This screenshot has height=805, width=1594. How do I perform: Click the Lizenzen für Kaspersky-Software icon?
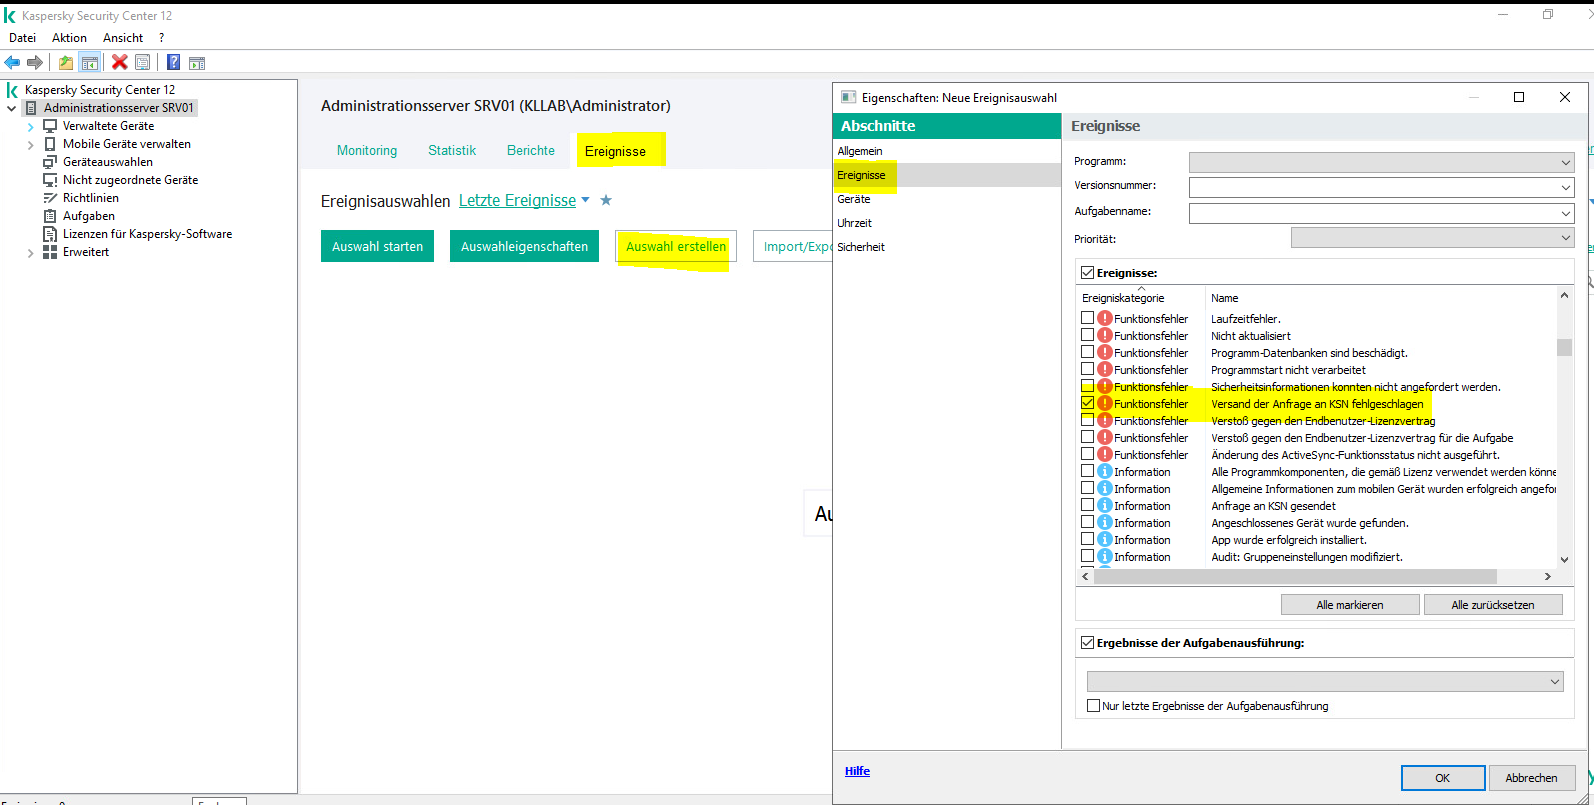click(50, 234)
